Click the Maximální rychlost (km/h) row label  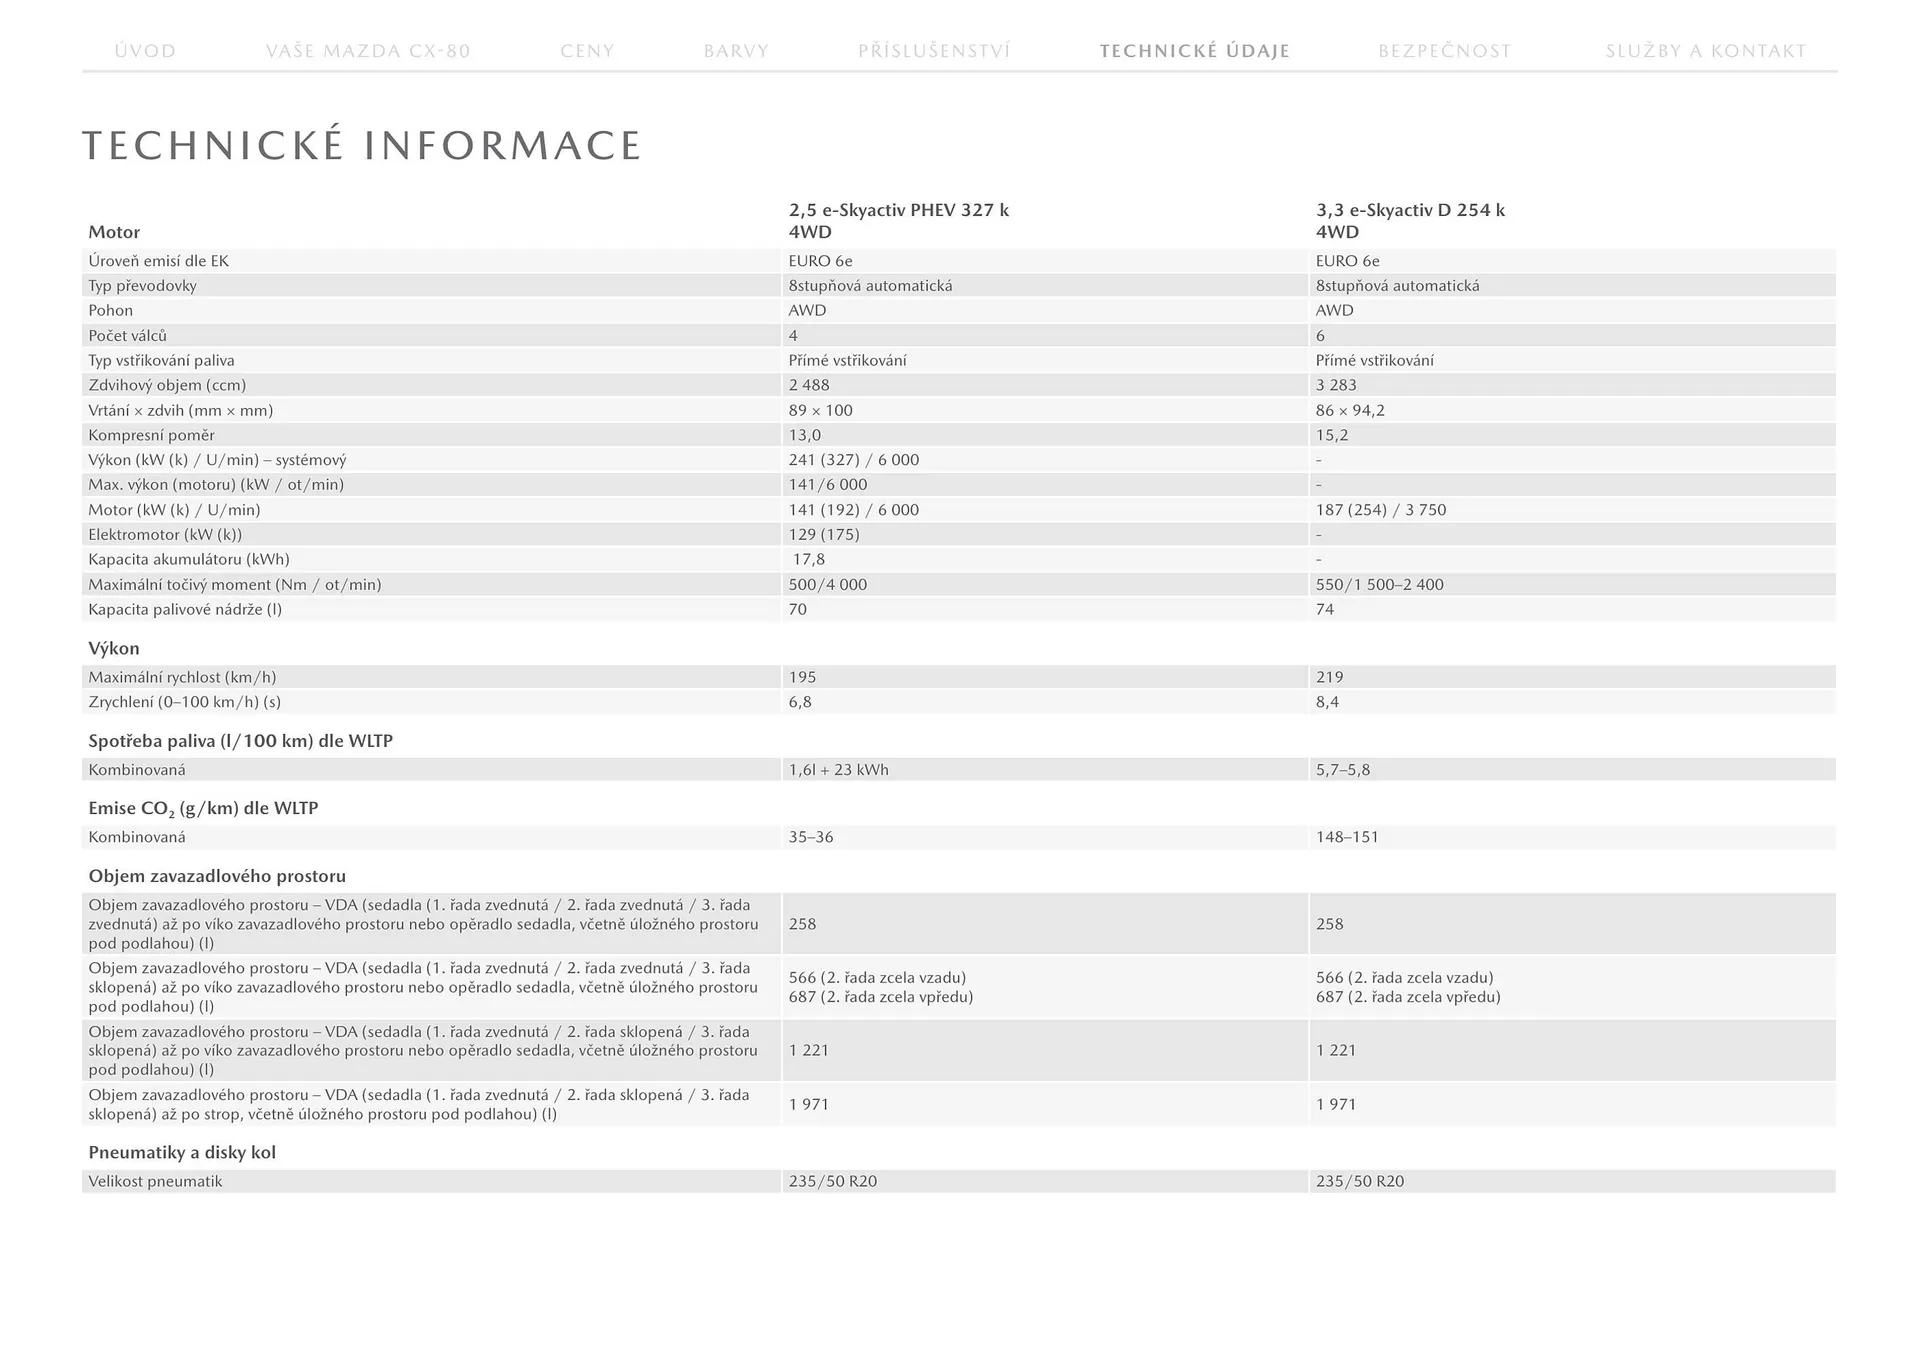[182, 677]
